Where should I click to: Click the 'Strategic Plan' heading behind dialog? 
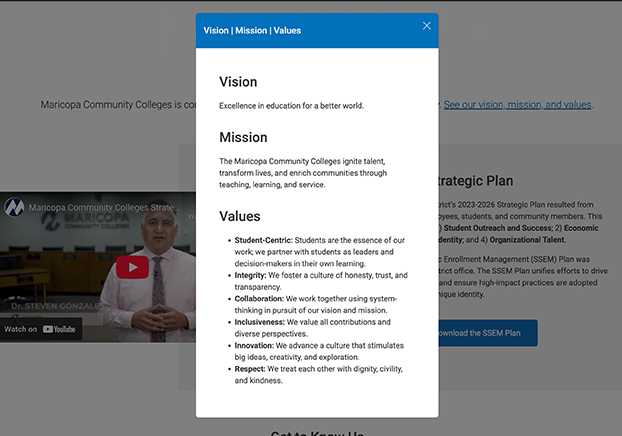coord(476,181)
